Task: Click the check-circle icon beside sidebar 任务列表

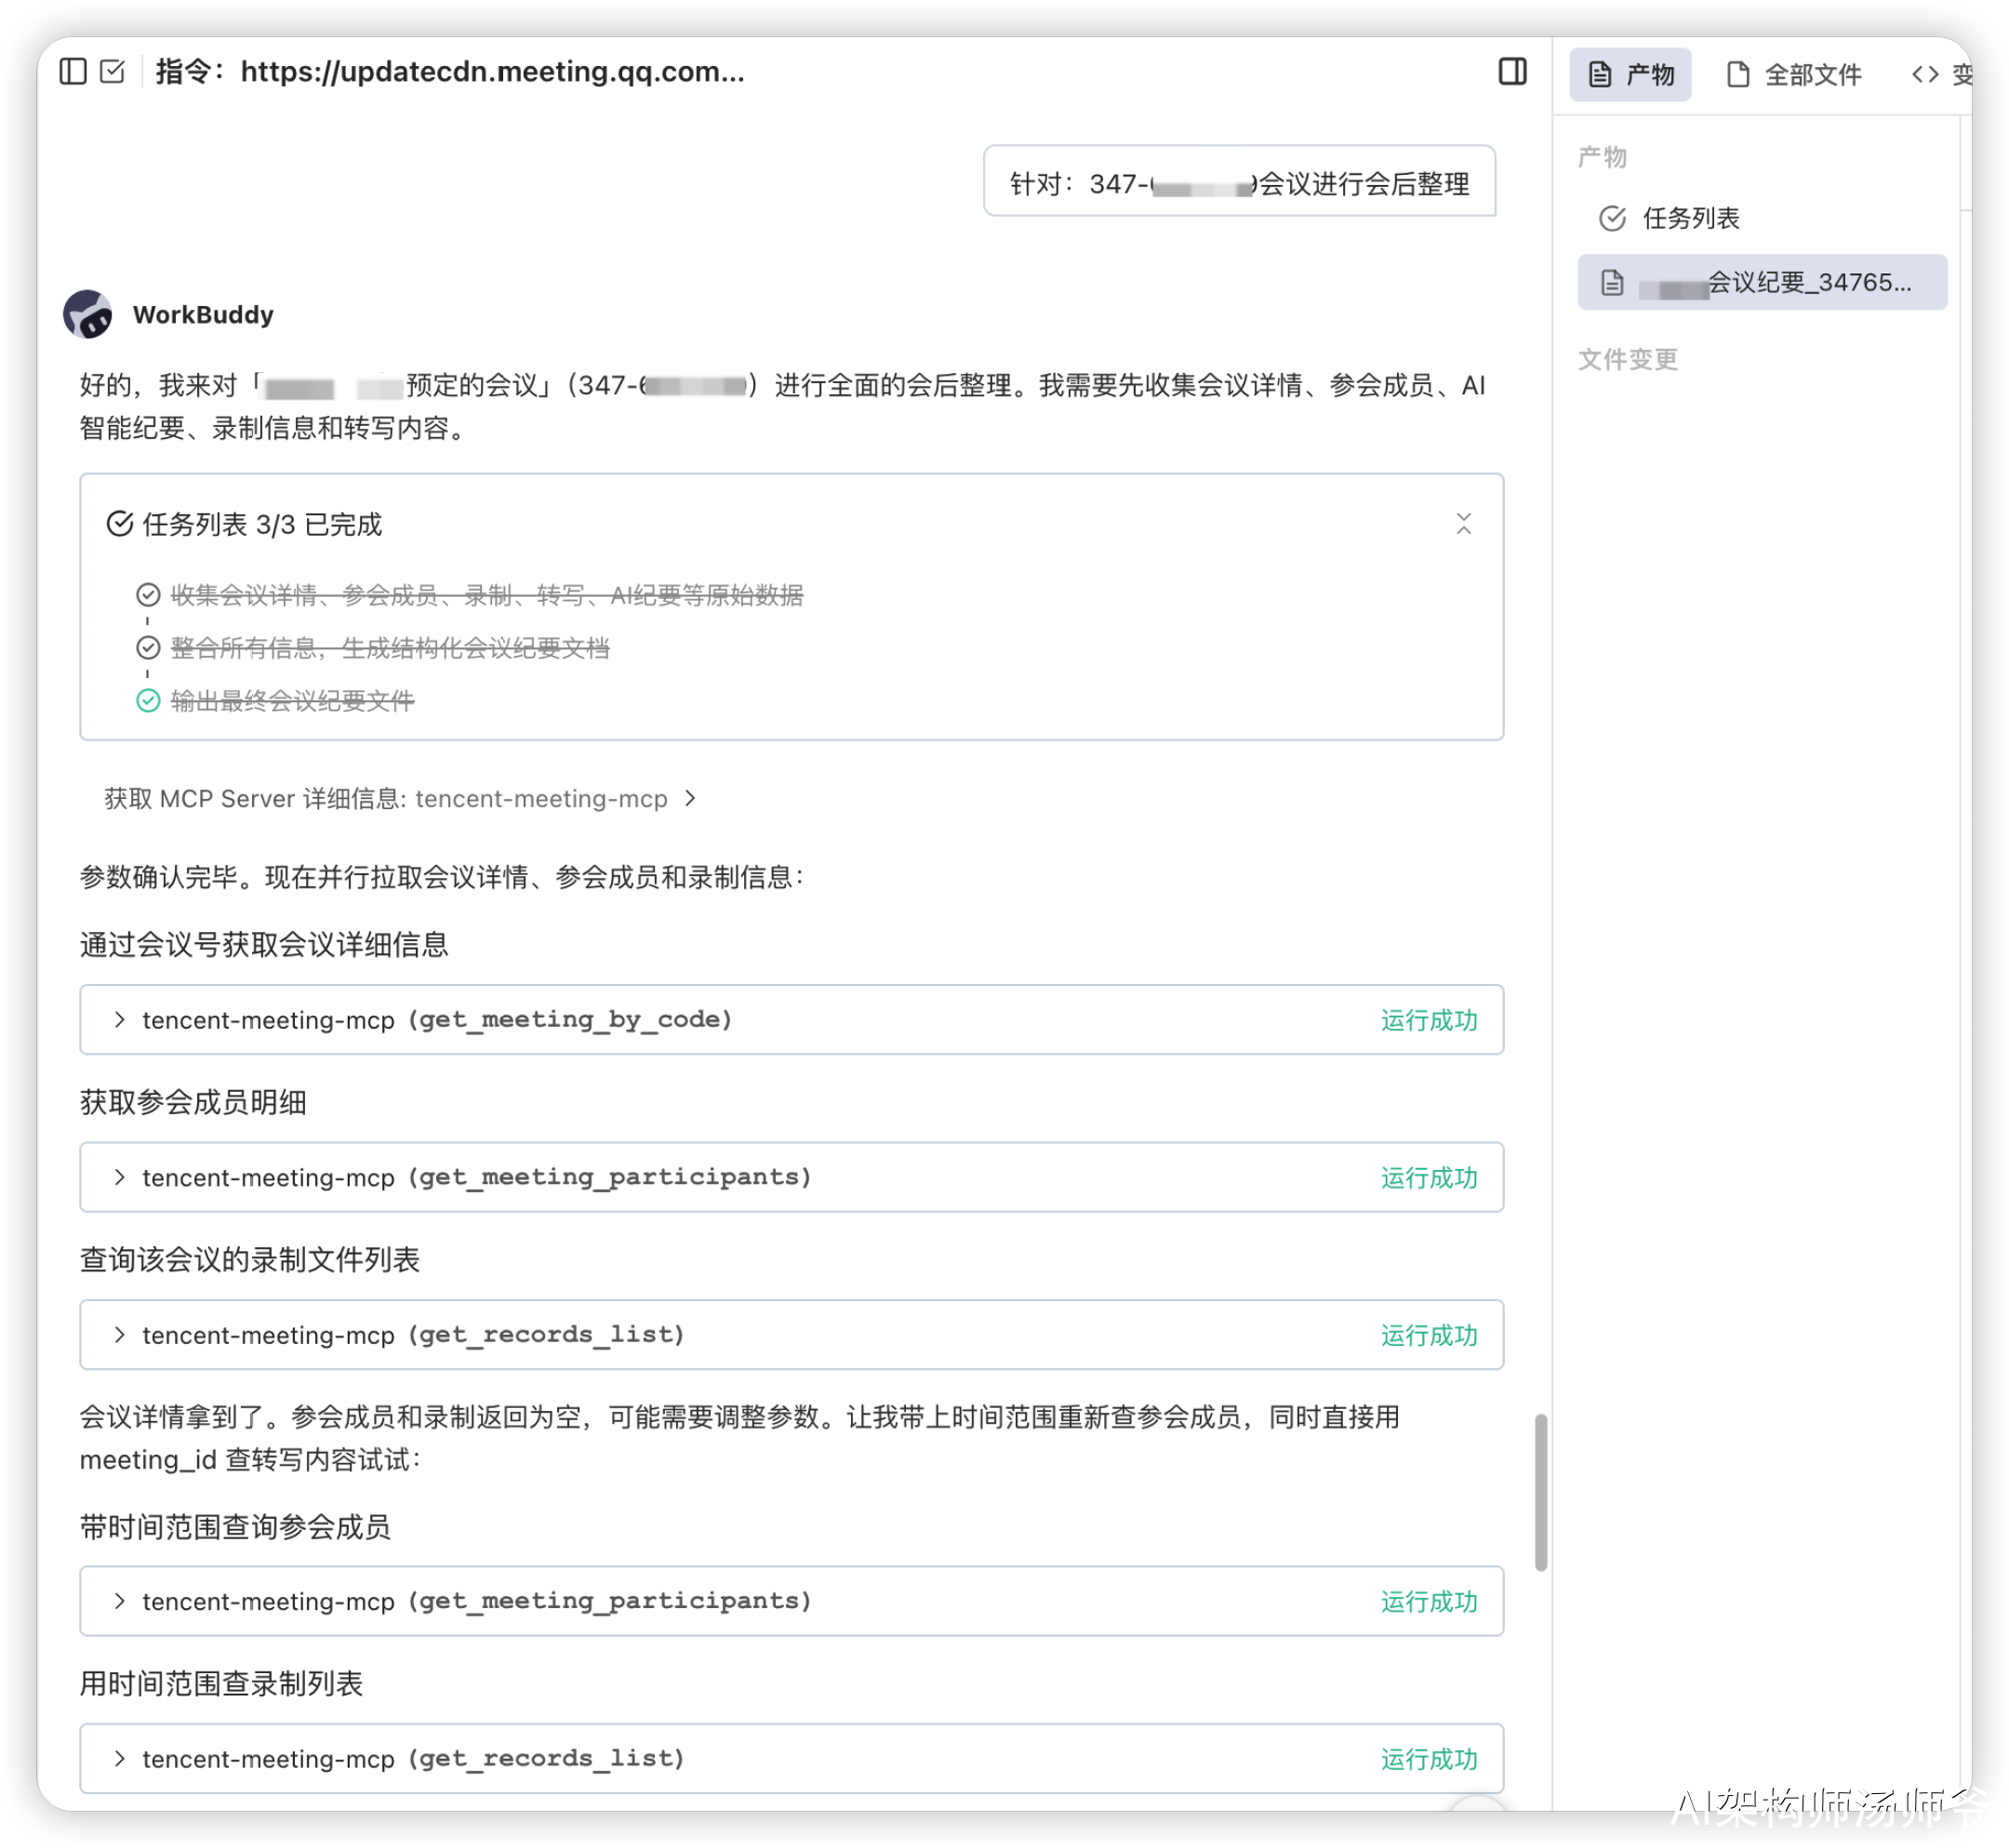Action: click(x=1612, y=218)
